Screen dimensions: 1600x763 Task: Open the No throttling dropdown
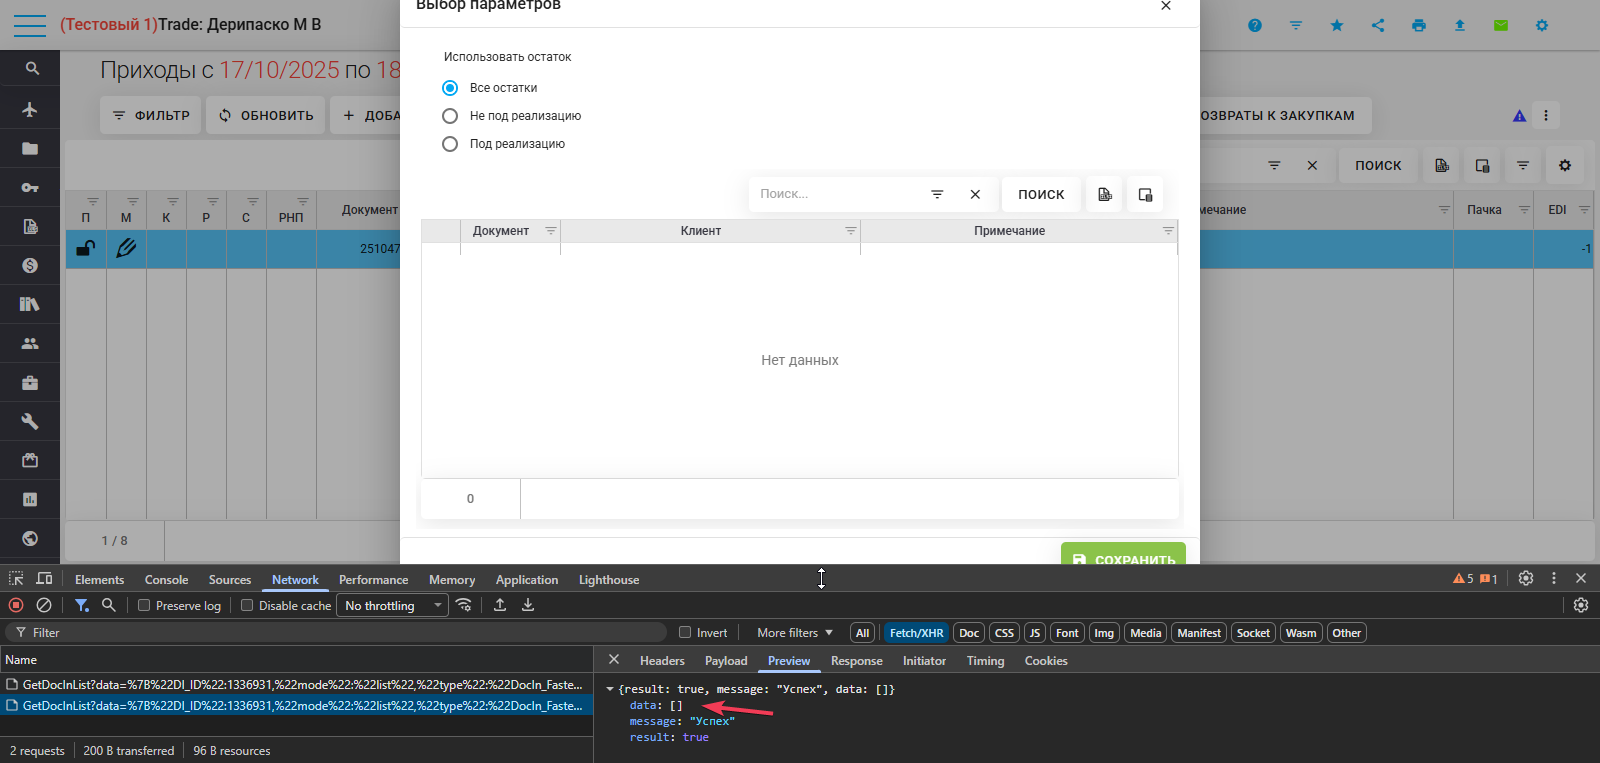[x=392, y=605]
